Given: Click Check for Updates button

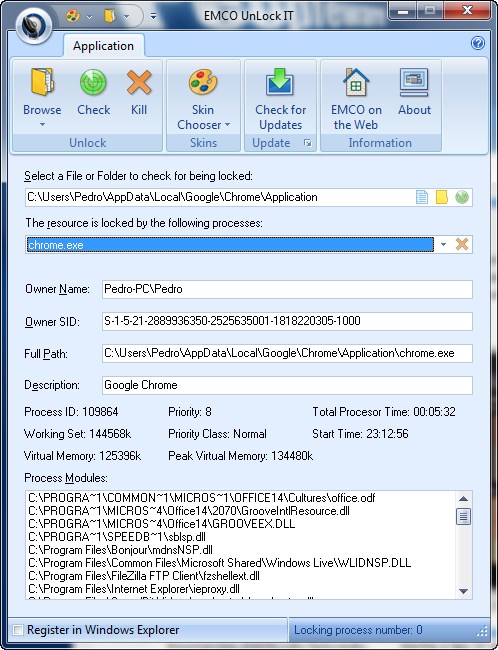Looking at the screenshot, I should (280, 99).
